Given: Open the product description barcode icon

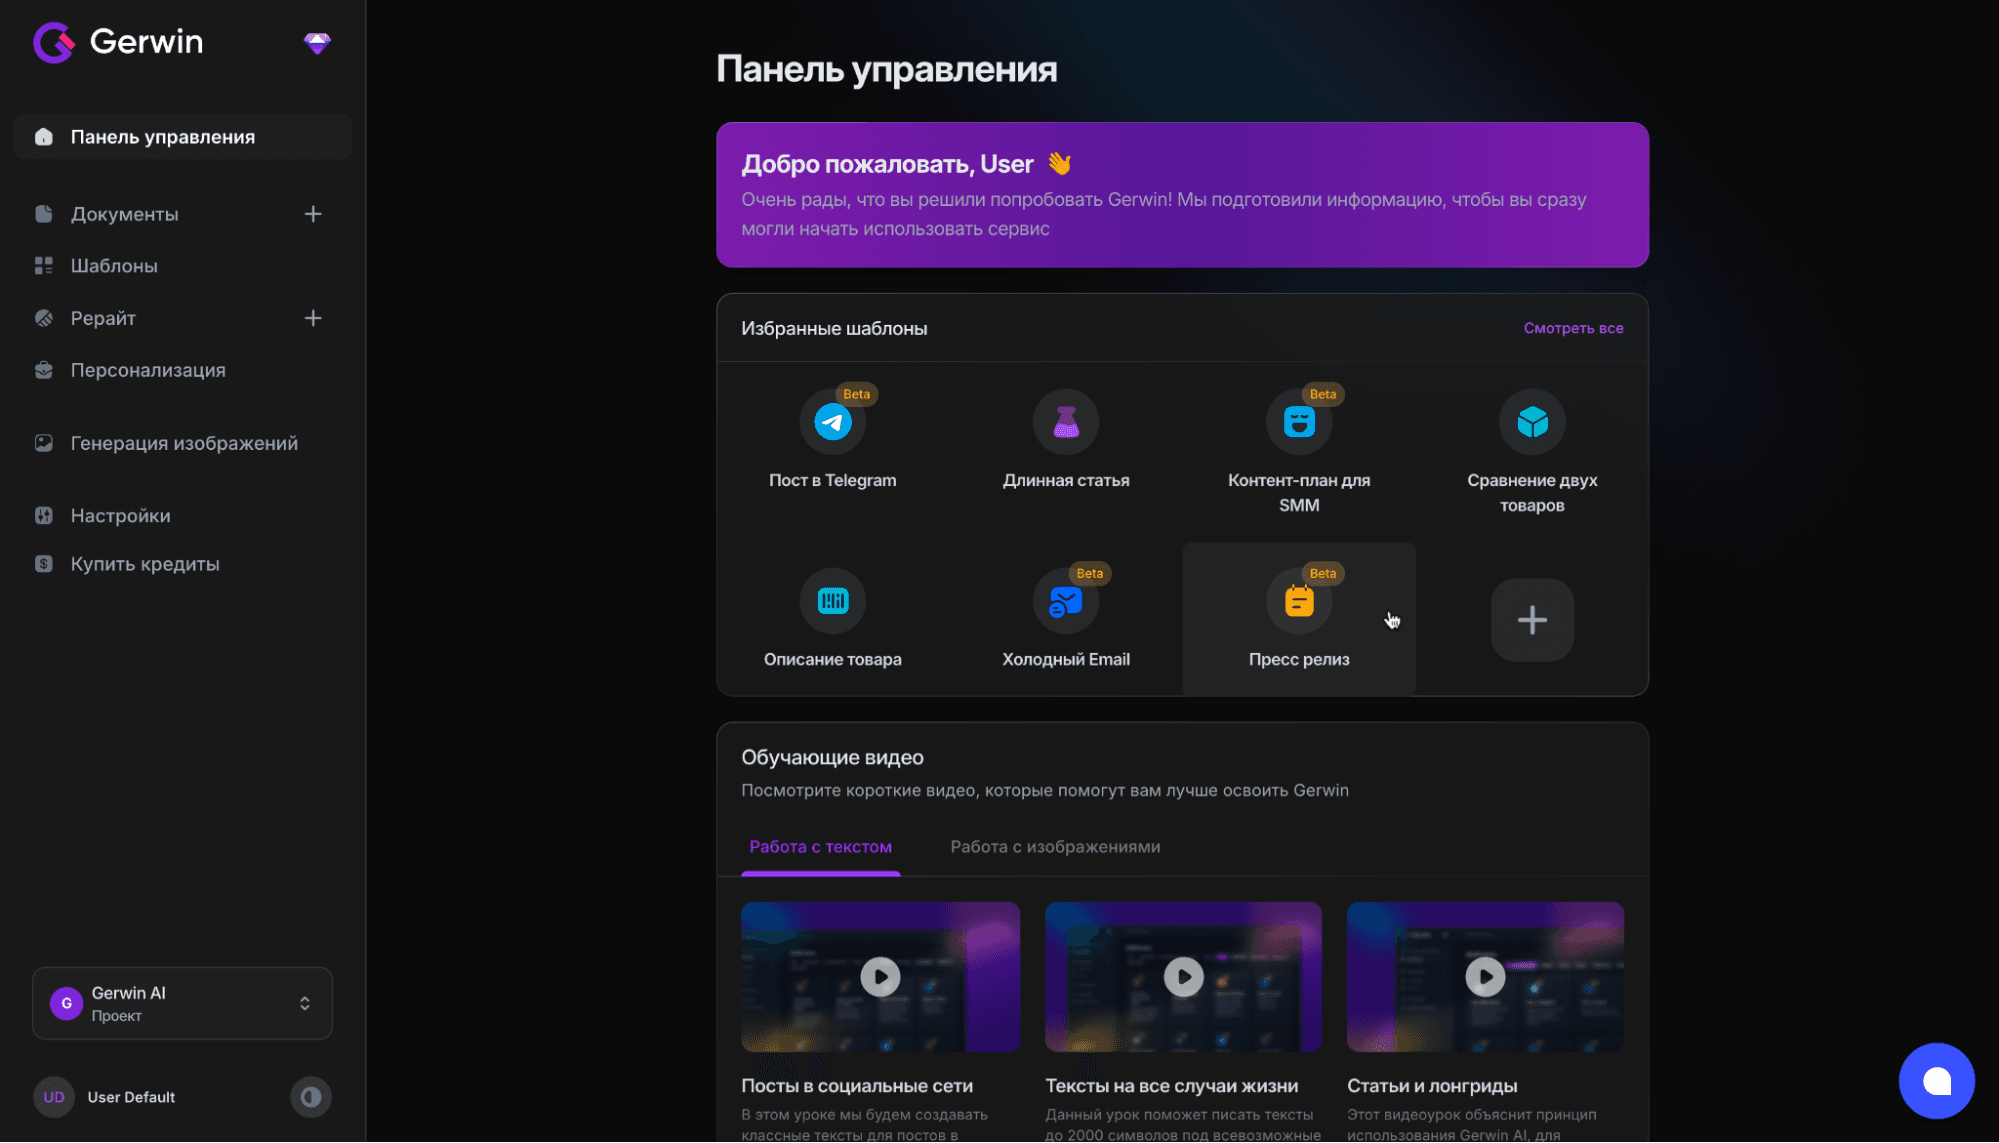Looking at the screenshot, I should (x=832, y=601).
